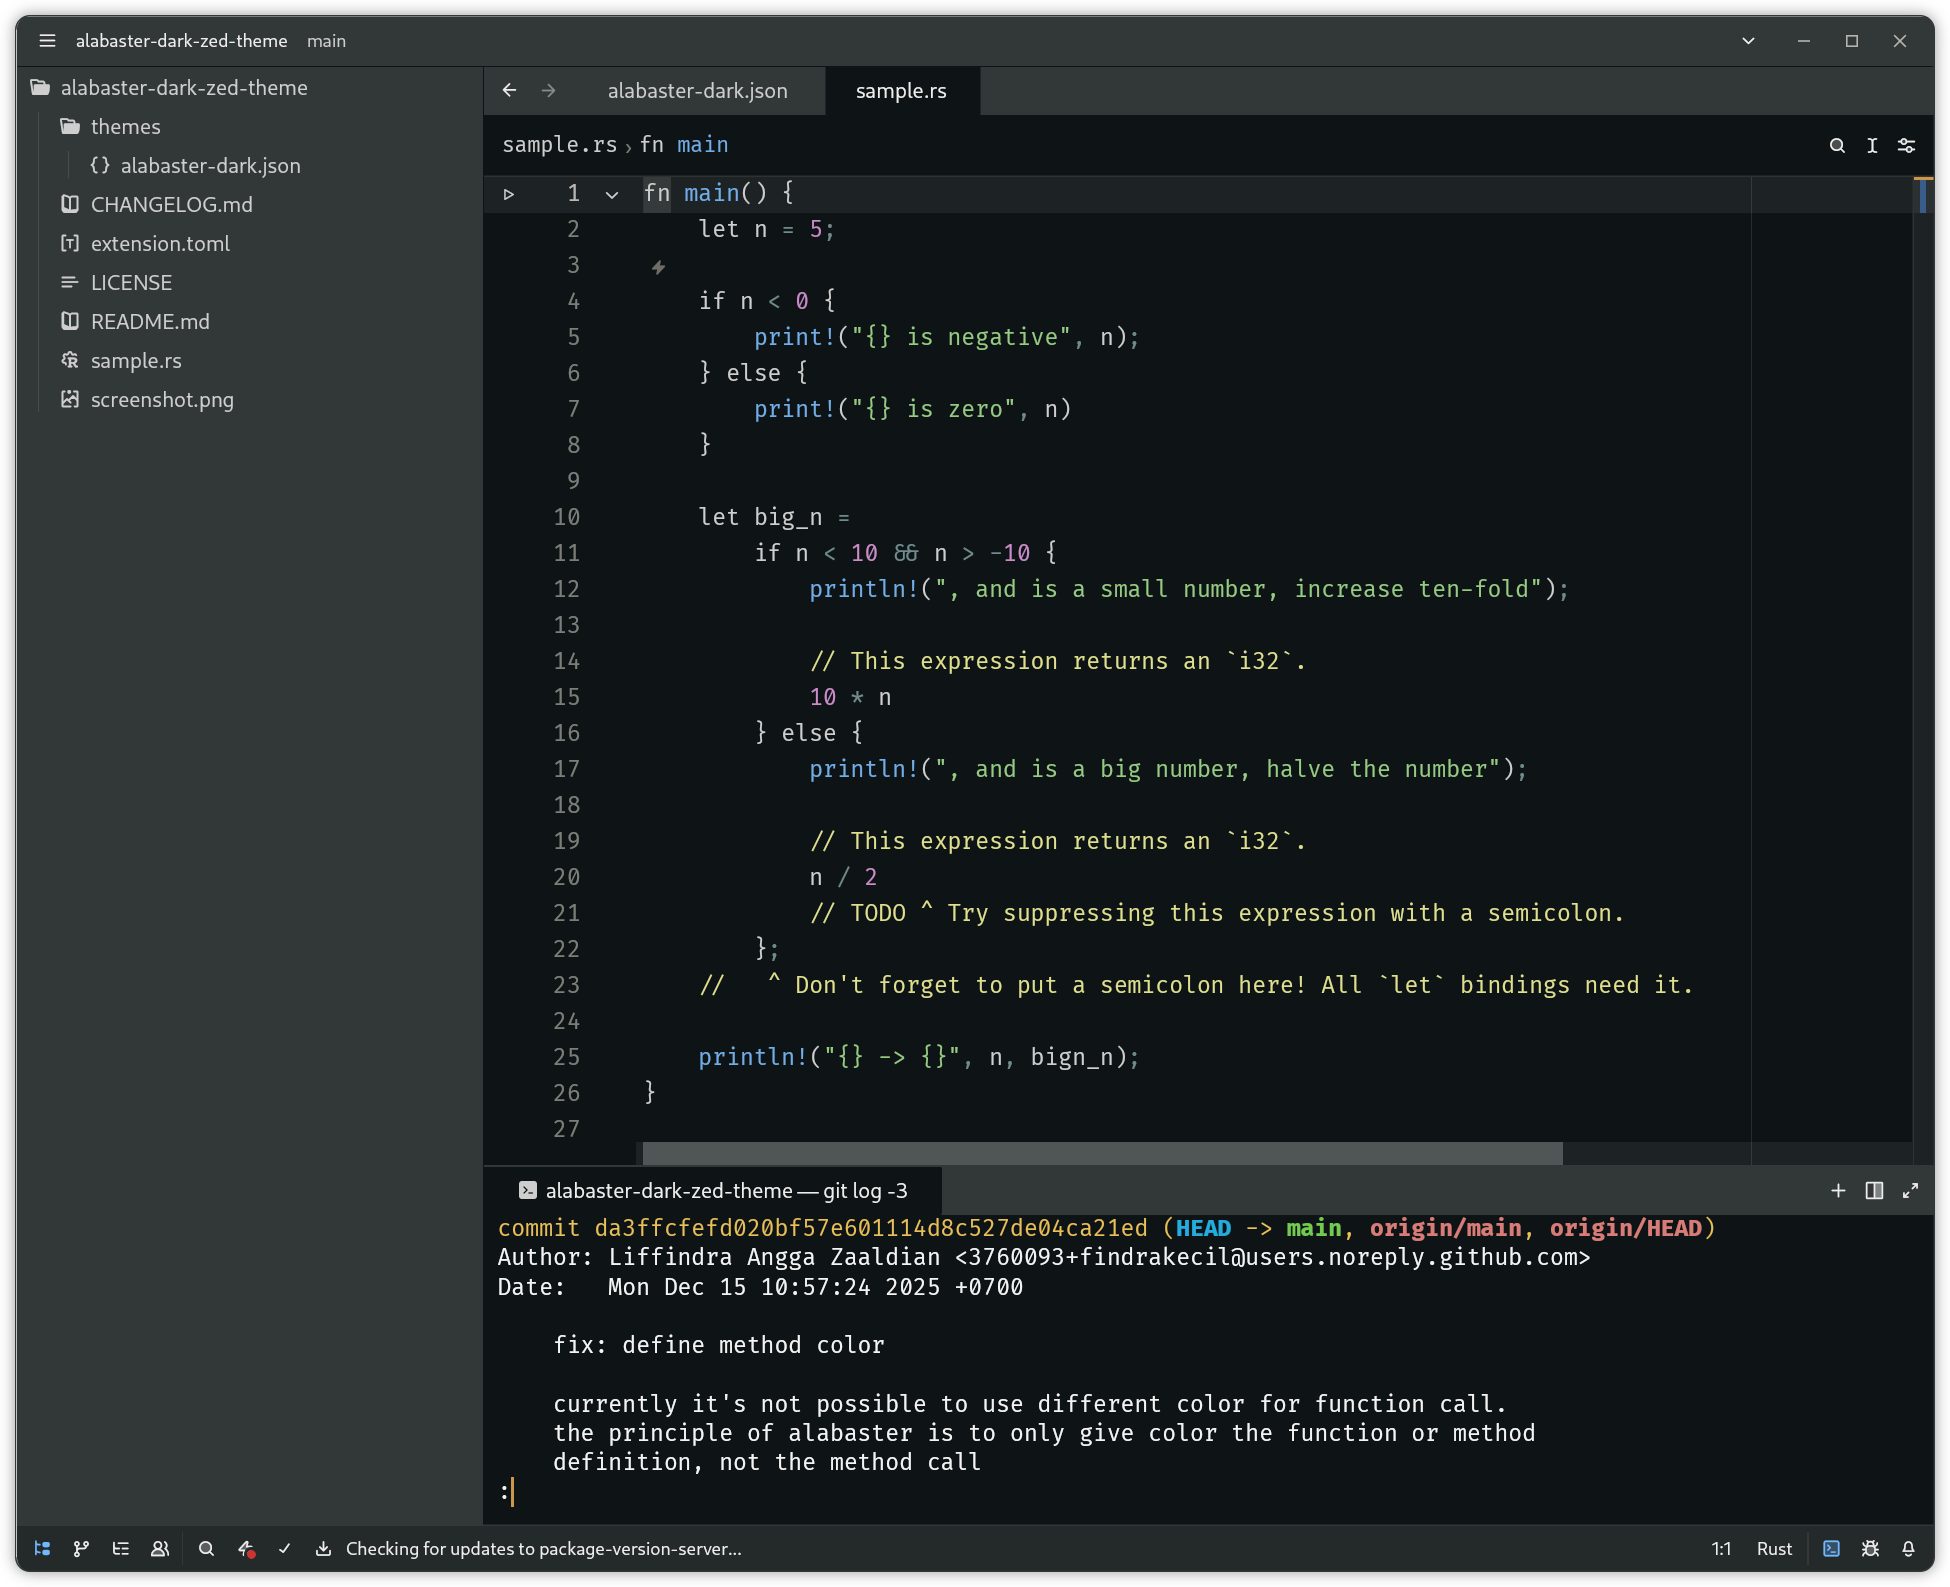
Task: Open editor controls sliders icon
Action: (x=1907, y=145)
